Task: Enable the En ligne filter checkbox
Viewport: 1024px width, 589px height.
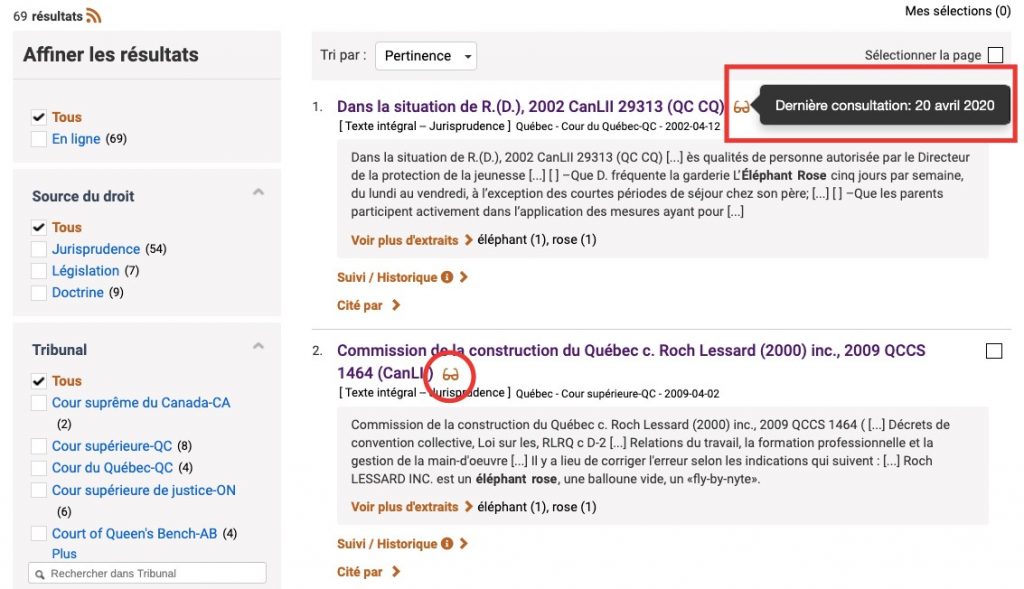Action: click(39, 139)
